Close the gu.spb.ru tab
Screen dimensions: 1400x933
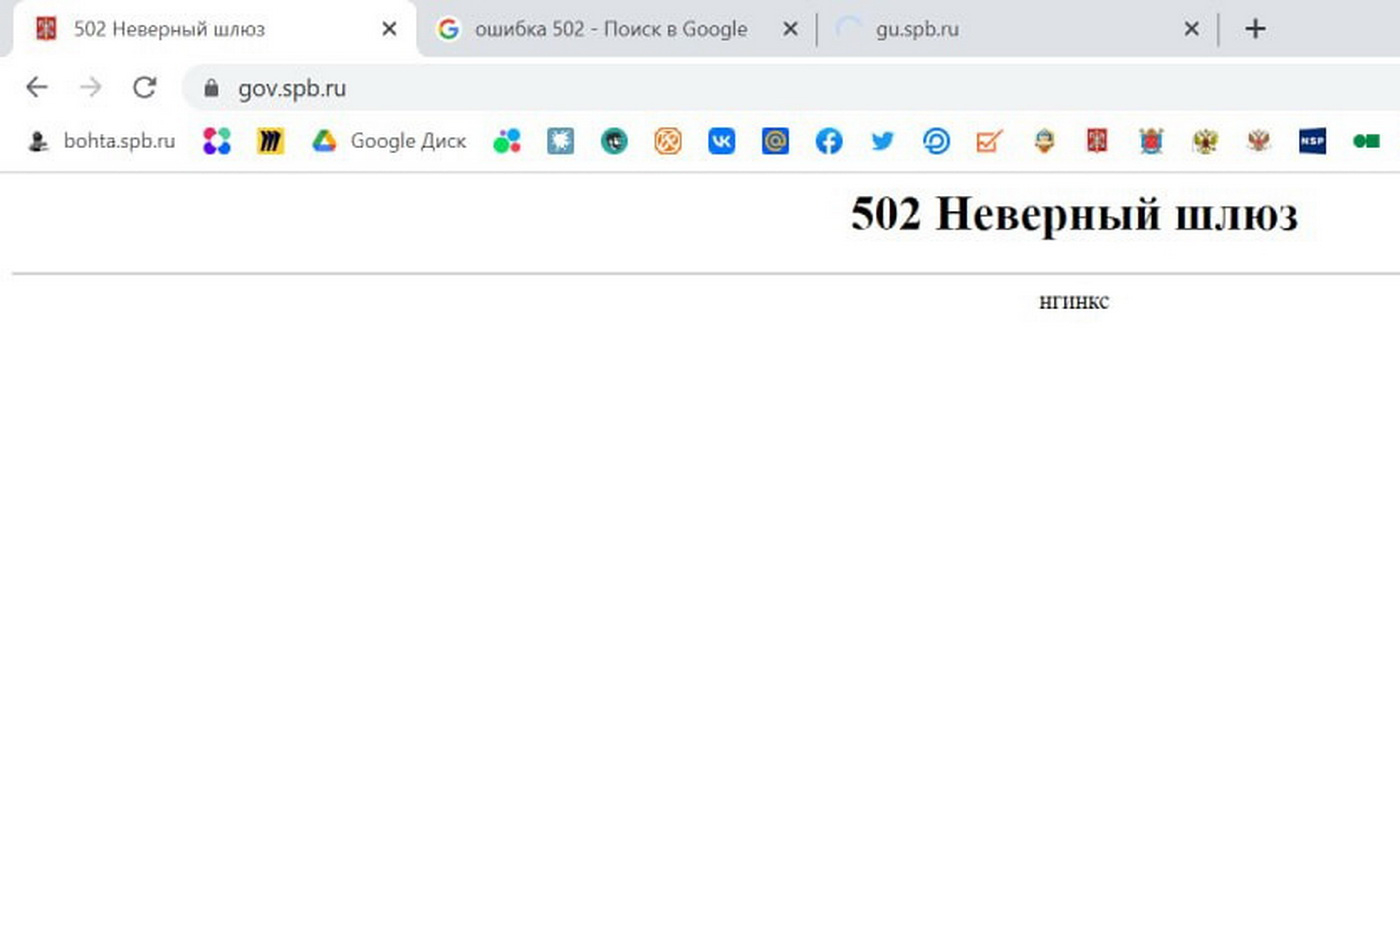1191,29
